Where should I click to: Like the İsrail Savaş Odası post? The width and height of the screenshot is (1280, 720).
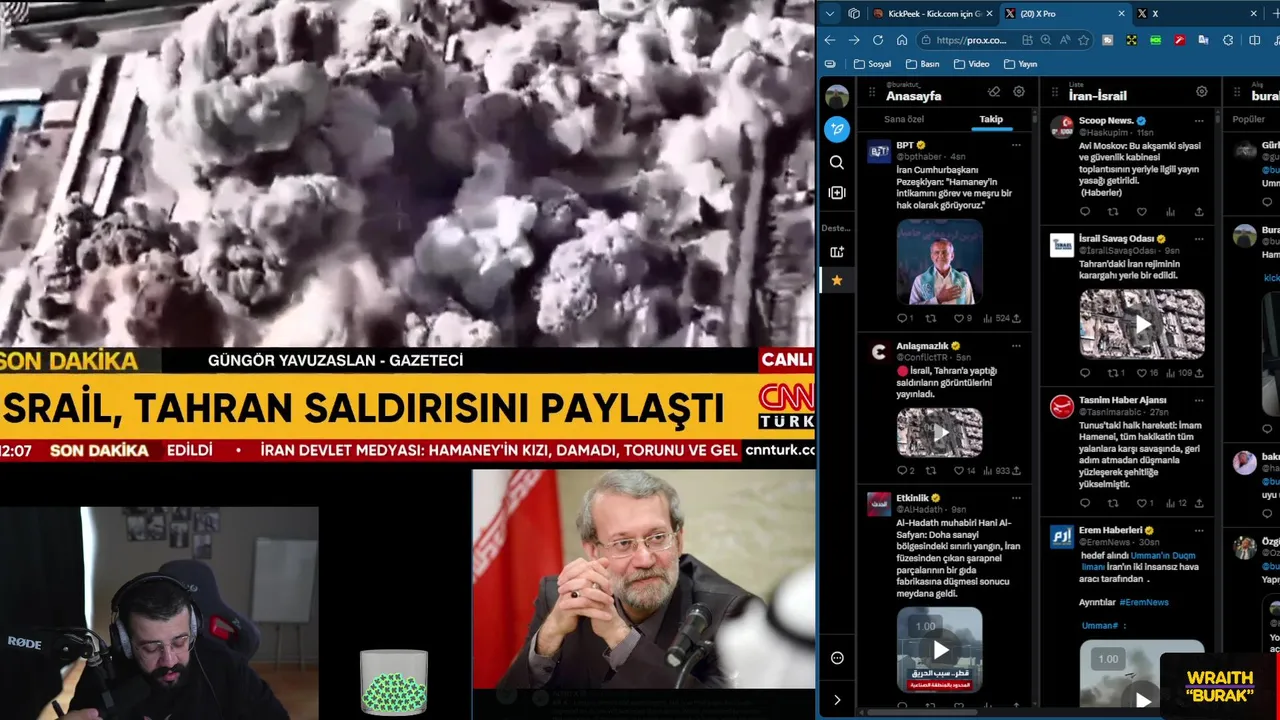(1141, 373)
